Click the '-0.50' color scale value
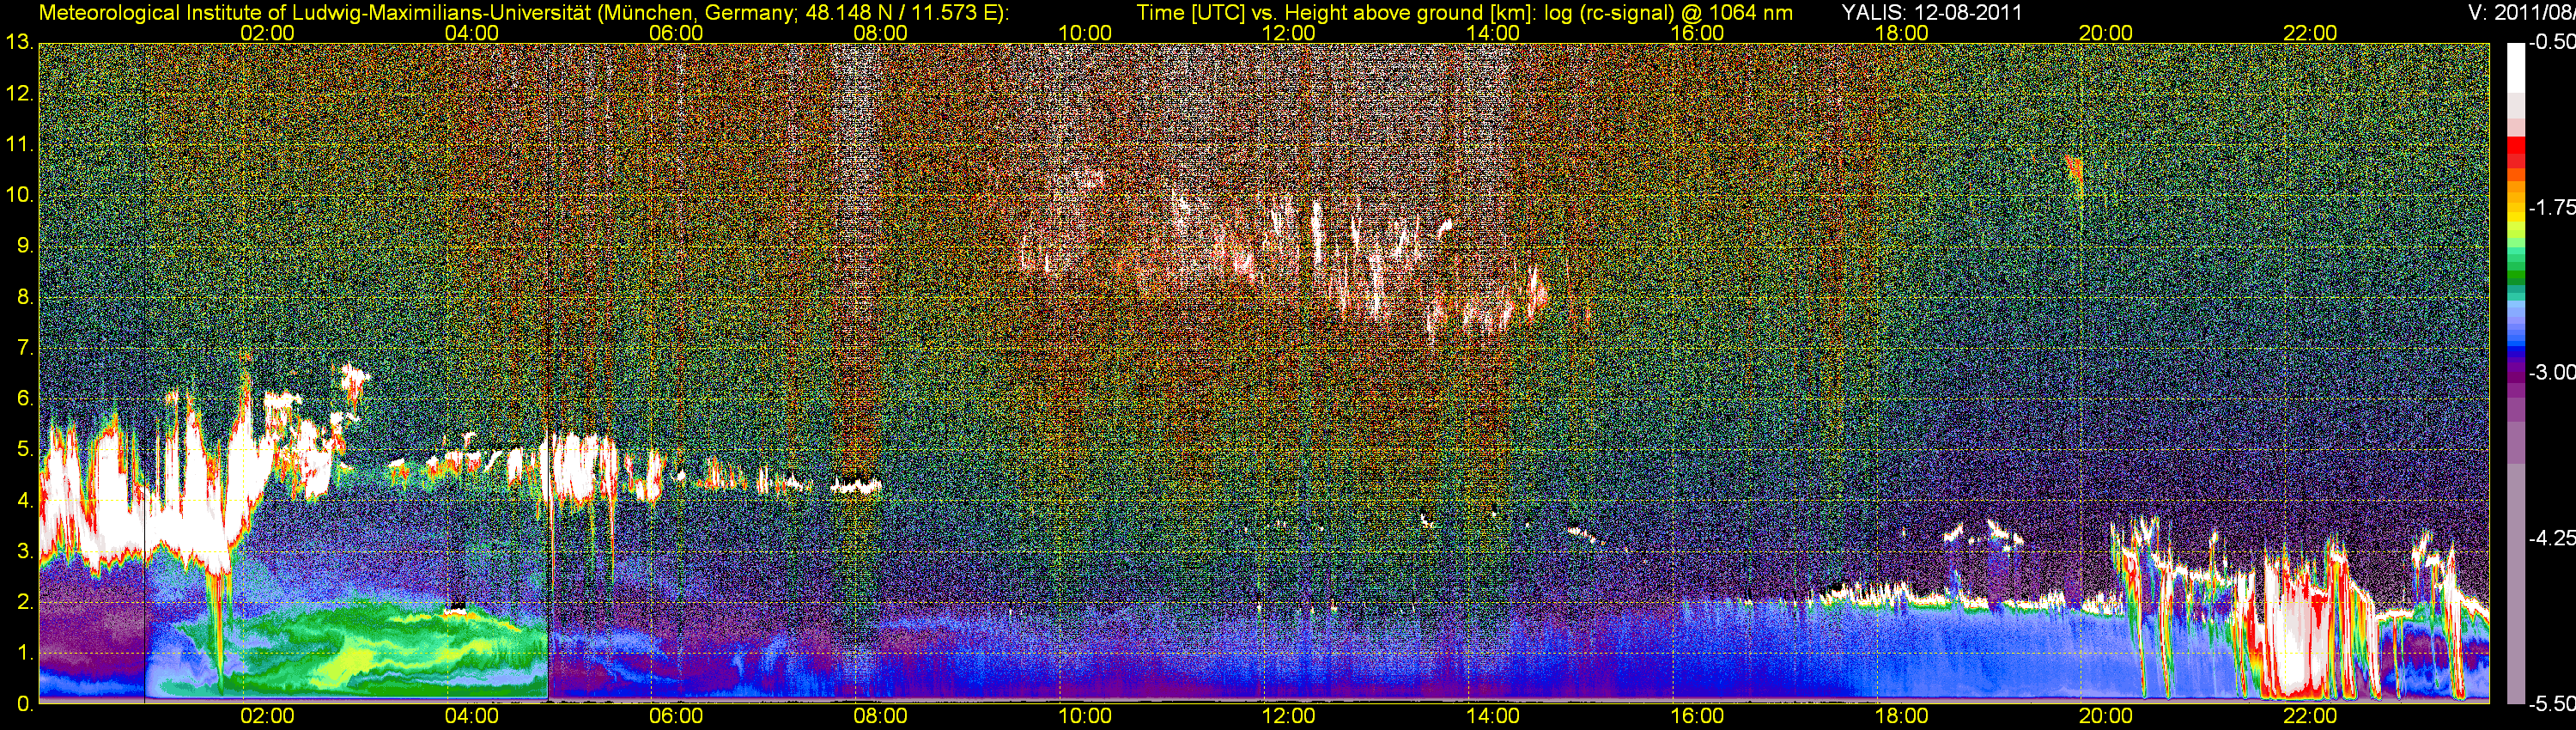The image size is (2576, 730). [x=2551, y=42]
